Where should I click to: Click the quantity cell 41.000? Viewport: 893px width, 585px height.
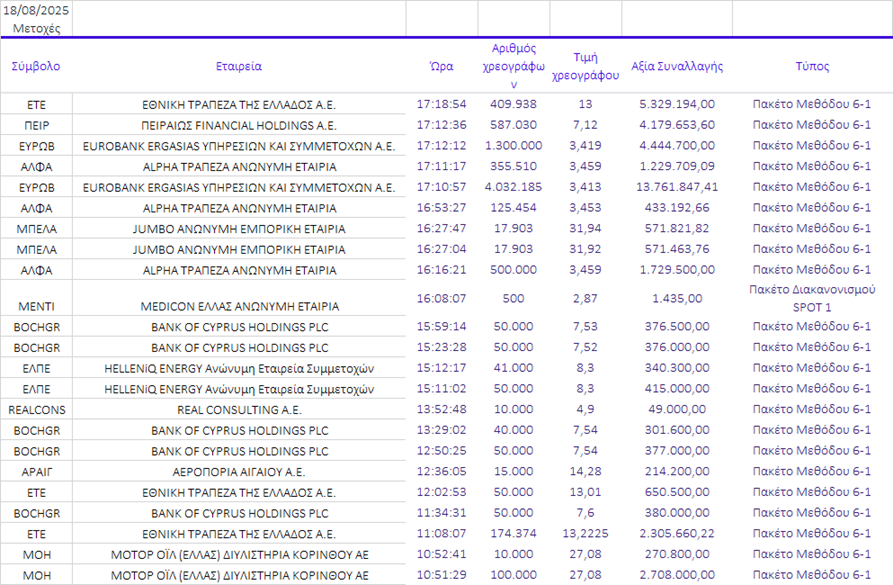[513, 368]
